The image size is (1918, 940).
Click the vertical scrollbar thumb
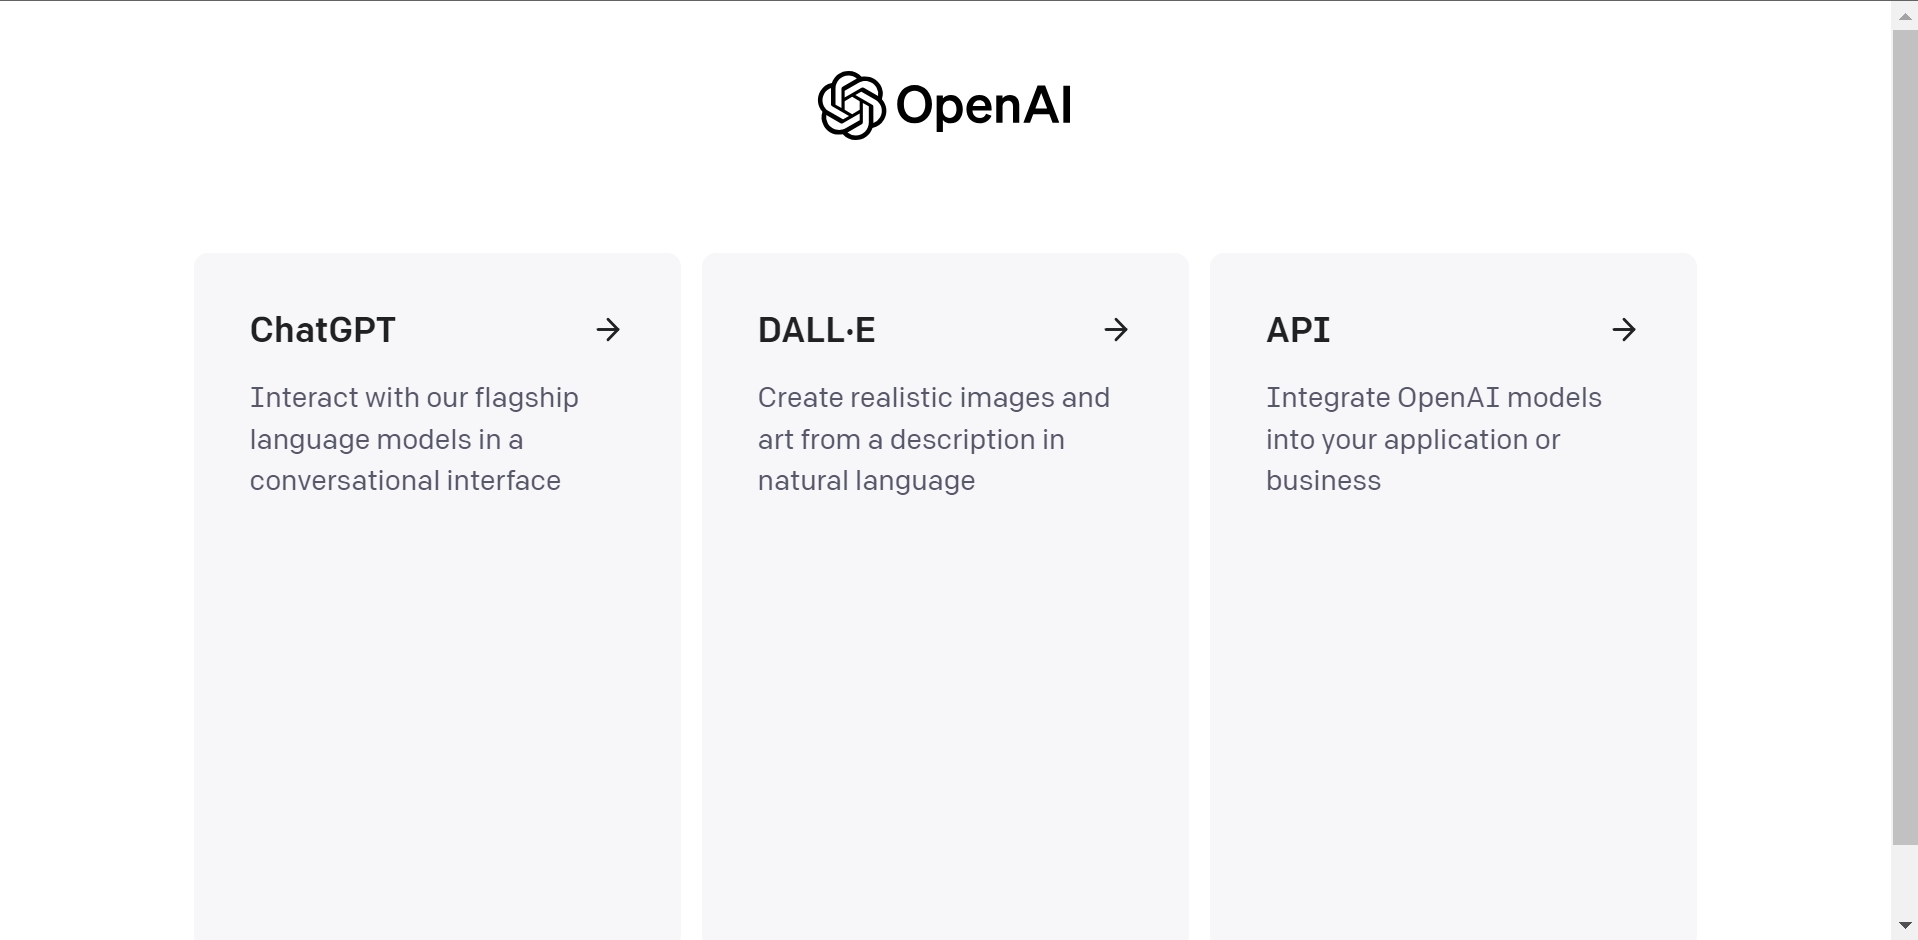click(x=1905, y=430)
